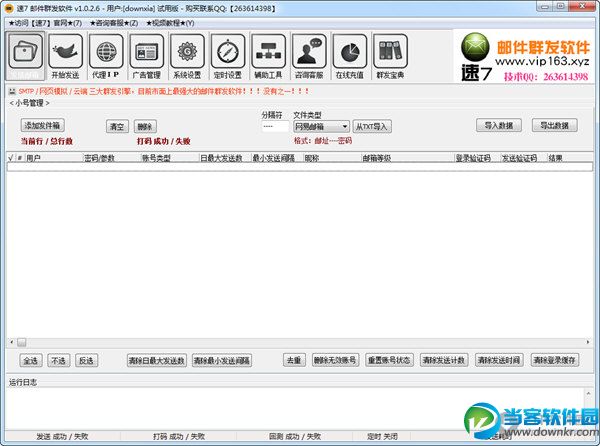Open 群发宝典 books icon
Image resolution: width=600 pixels, height=446 pixels.
click(x=390, y=56)
